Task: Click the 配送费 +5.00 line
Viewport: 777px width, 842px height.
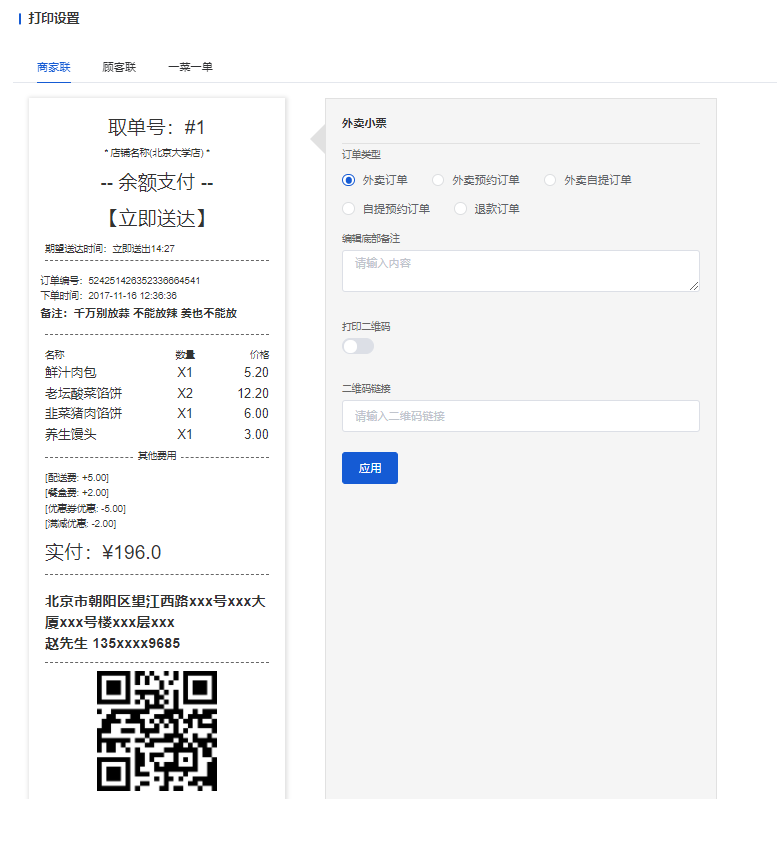Action: pyautogui.click(x=77, y=477)
